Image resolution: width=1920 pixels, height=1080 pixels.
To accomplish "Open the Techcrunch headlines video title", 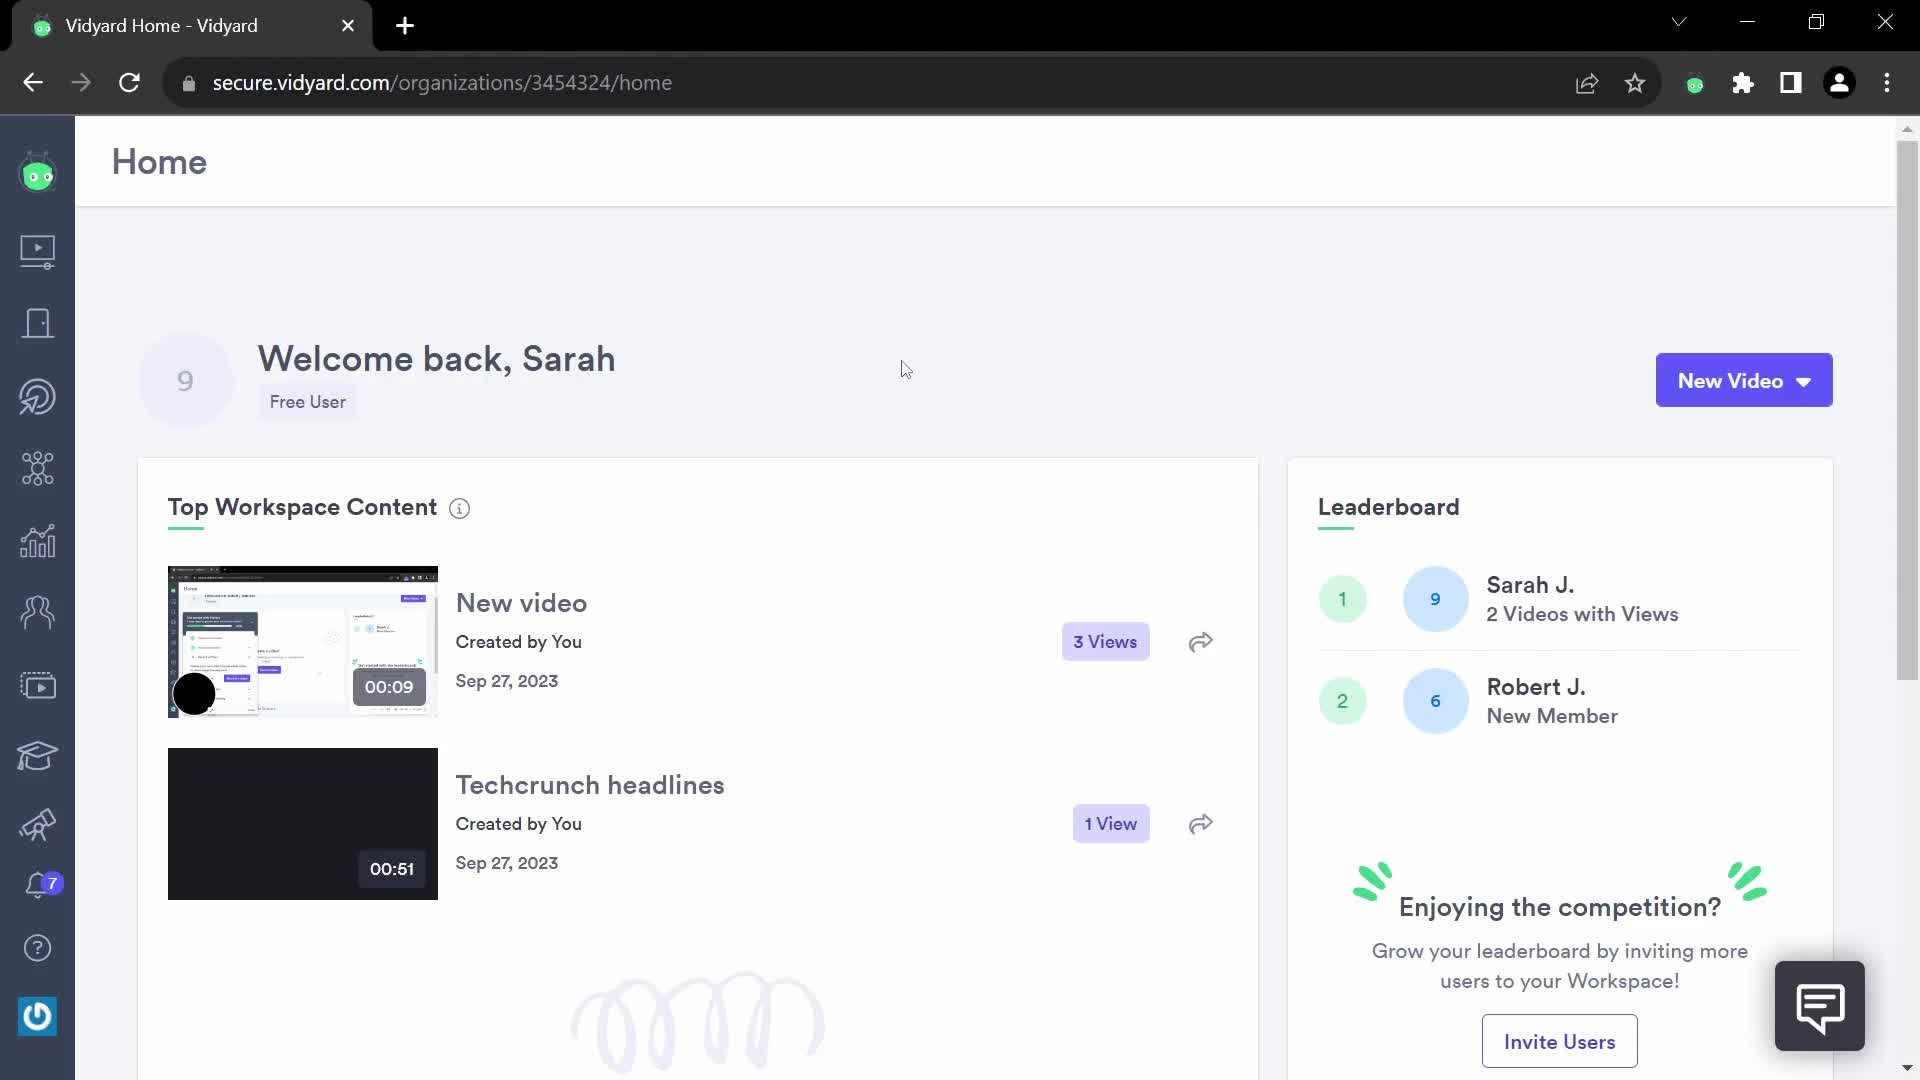I will click(x=589, y=785).
